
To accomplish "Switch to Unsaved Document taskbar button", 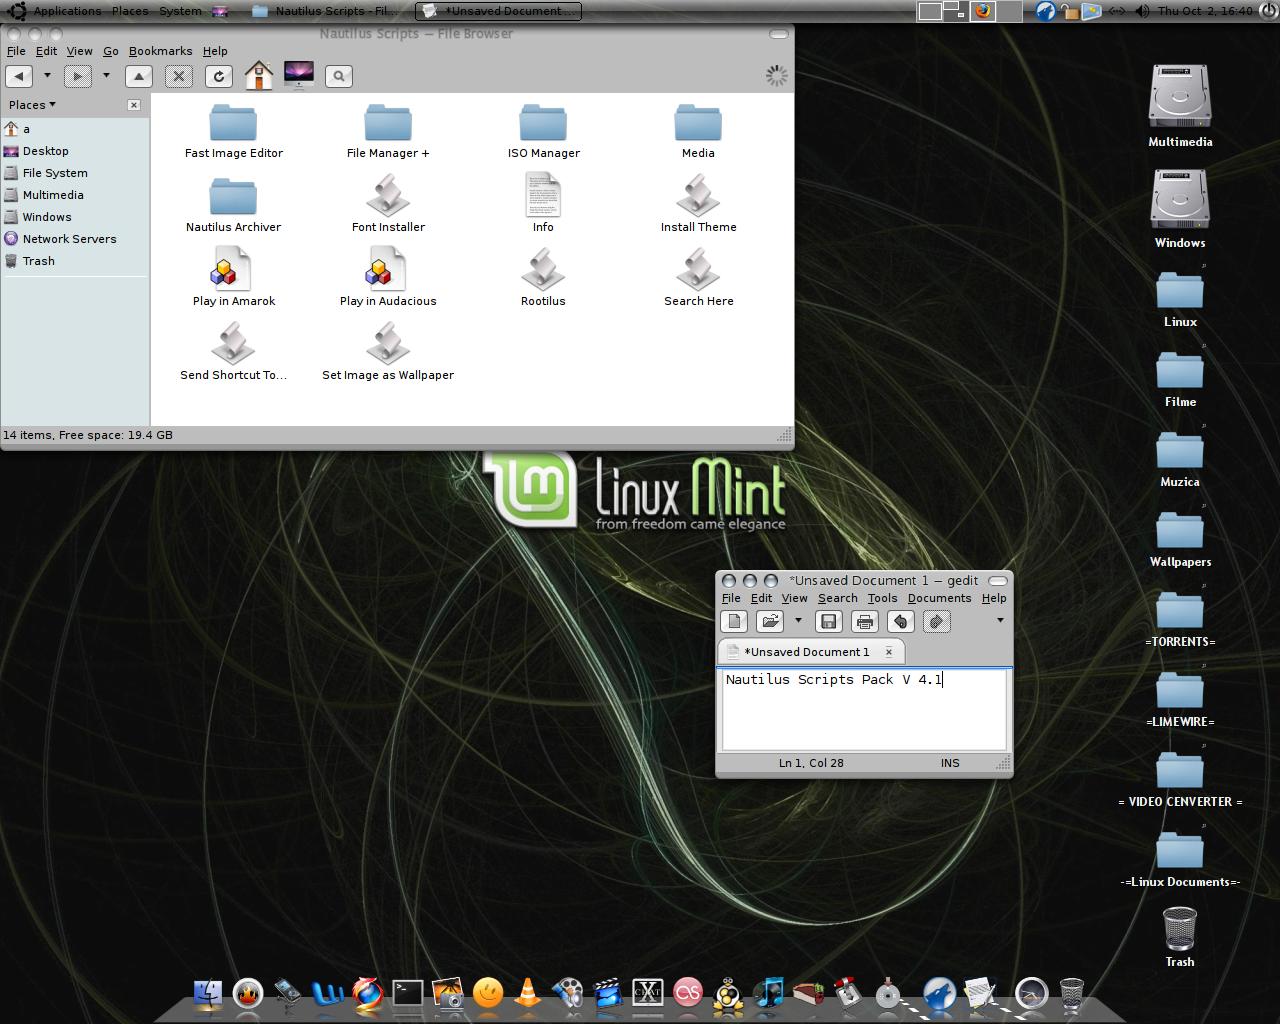I will point(499,11).
